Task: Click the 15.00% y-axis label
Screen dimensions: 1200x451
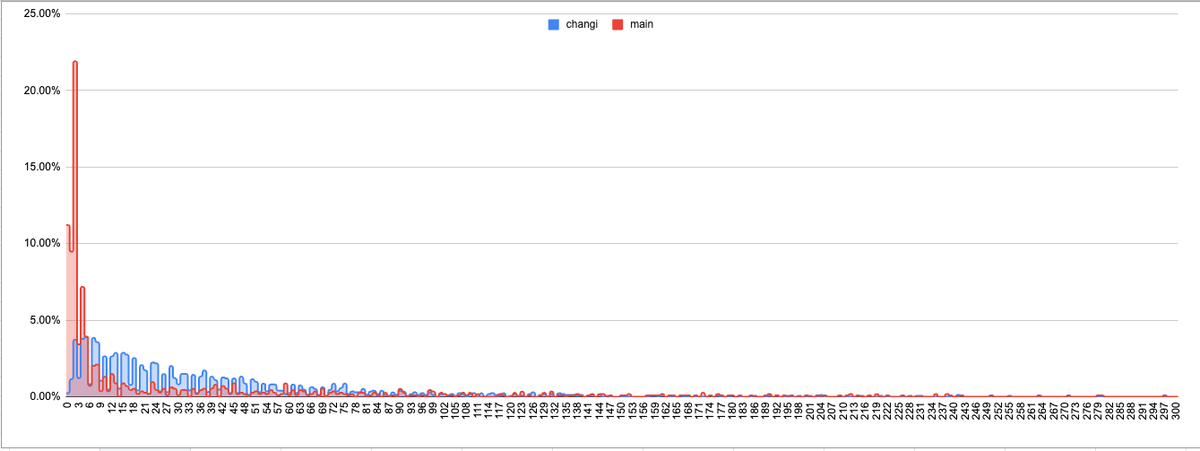Action: (41, 167)
